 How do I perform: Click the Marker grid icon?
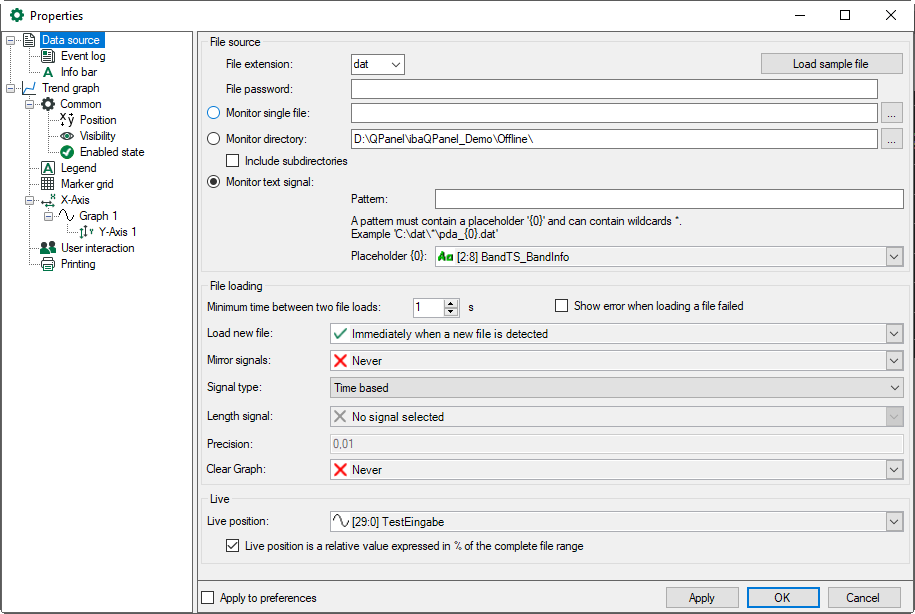48,184
